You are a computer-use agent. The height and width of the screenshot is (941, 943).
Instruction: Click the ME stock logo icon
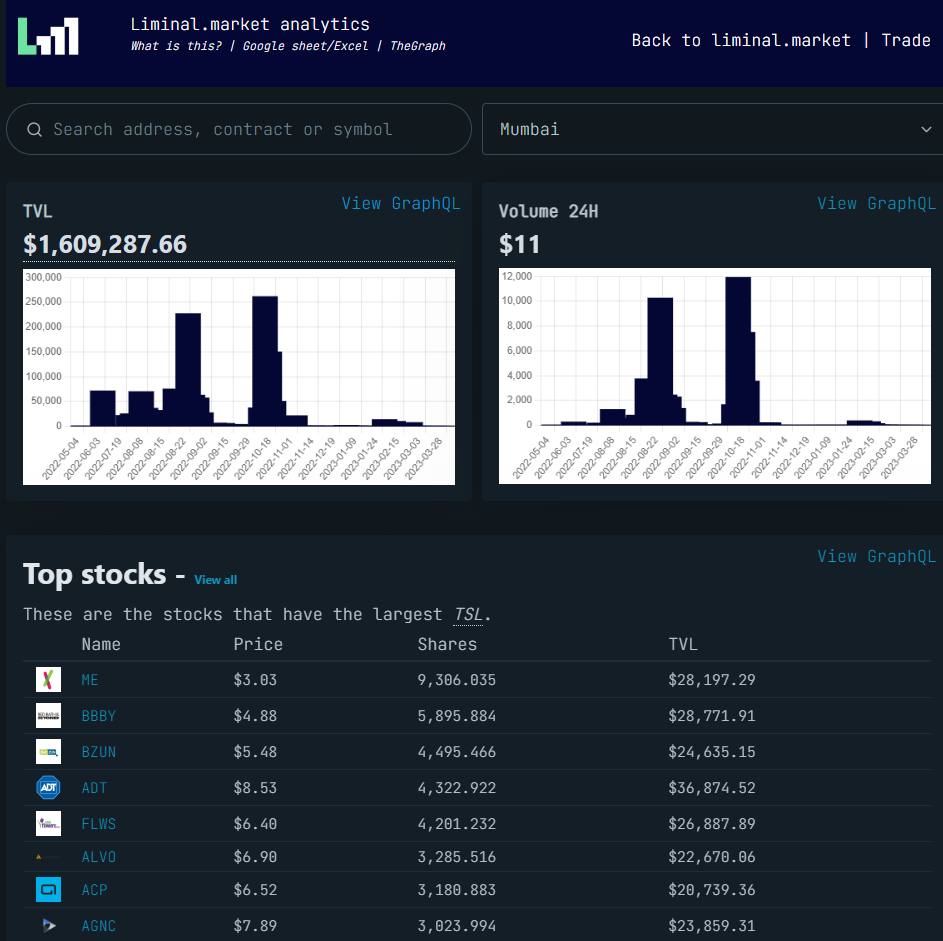point(48,679)
